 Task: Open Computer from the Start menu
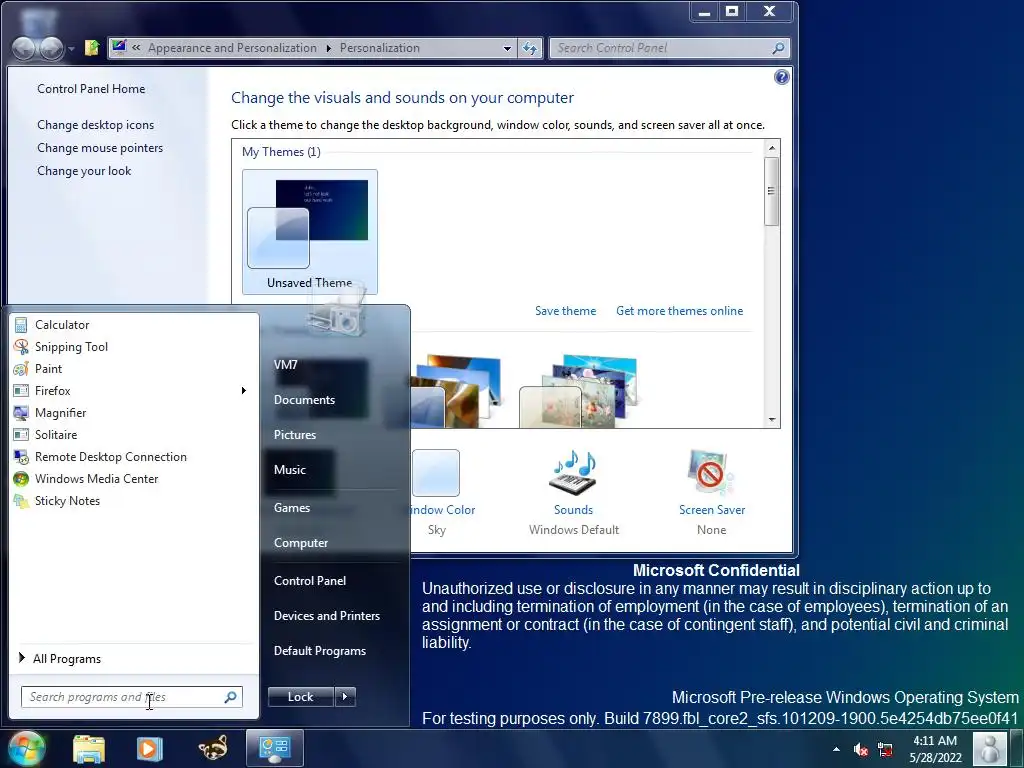(300, 543)
